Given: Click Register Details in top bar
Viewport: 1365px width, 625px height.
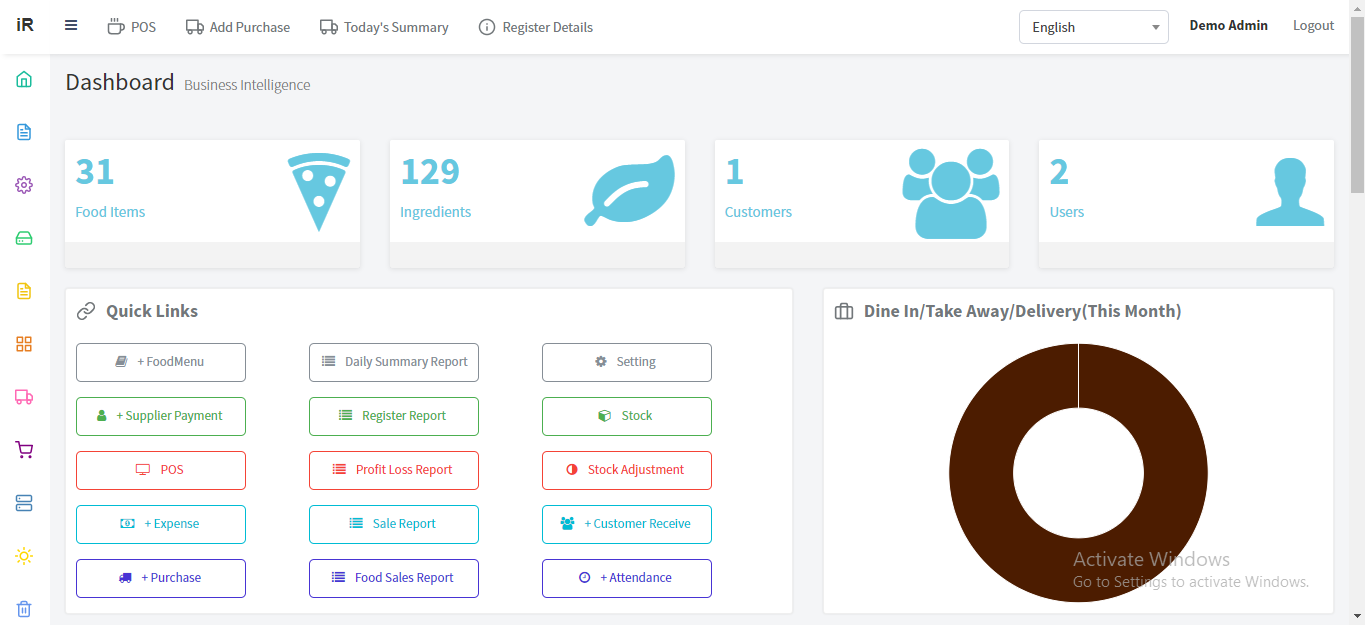Looking at the screenshot, I should 536,27.
